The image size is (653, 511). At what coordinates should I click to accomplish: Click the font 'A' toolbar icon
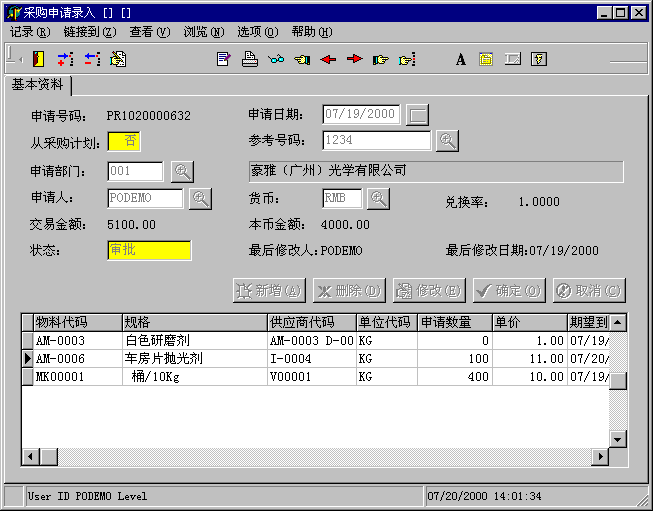pyautogui.click(x=461, y=59)
